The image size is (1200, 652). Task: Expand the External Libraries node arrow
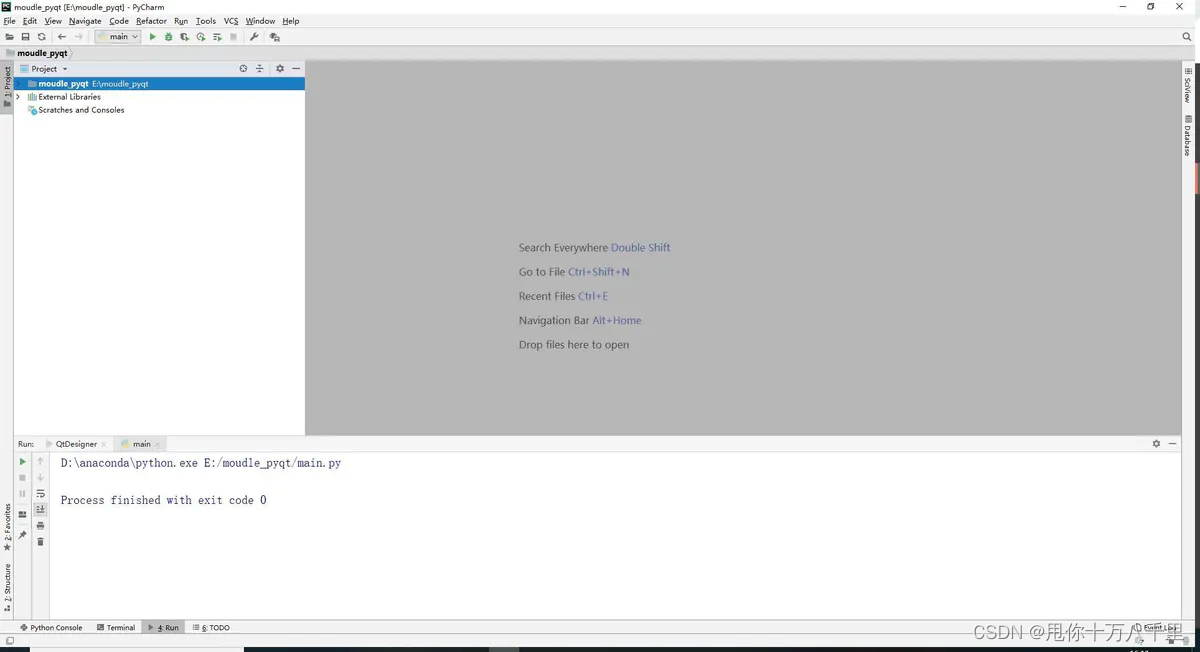pos(18,97)
